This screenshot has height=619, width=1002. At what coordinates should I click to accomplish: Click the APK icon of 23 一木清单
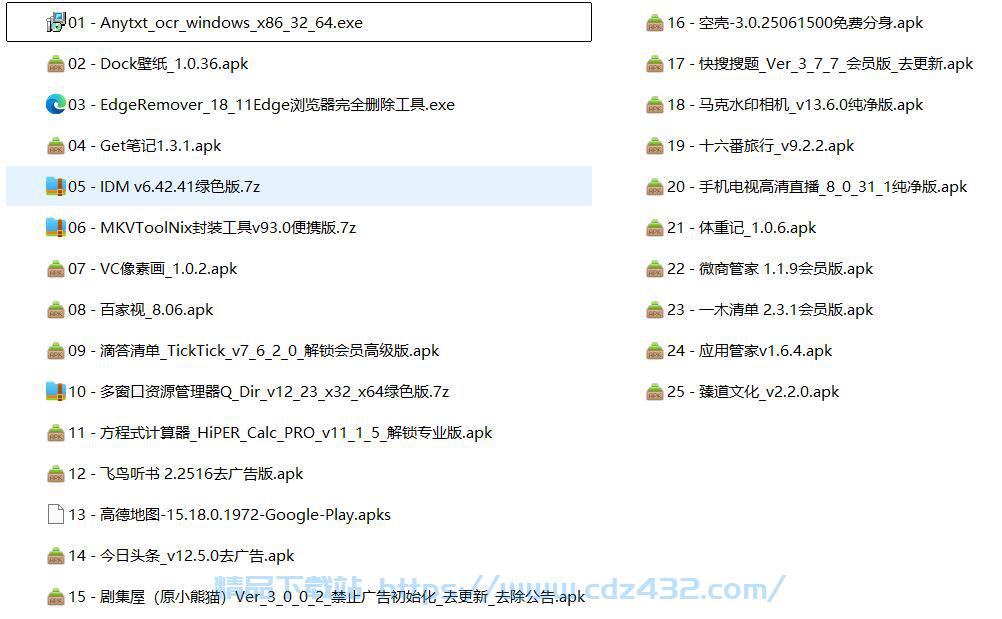tap(655, 310)
